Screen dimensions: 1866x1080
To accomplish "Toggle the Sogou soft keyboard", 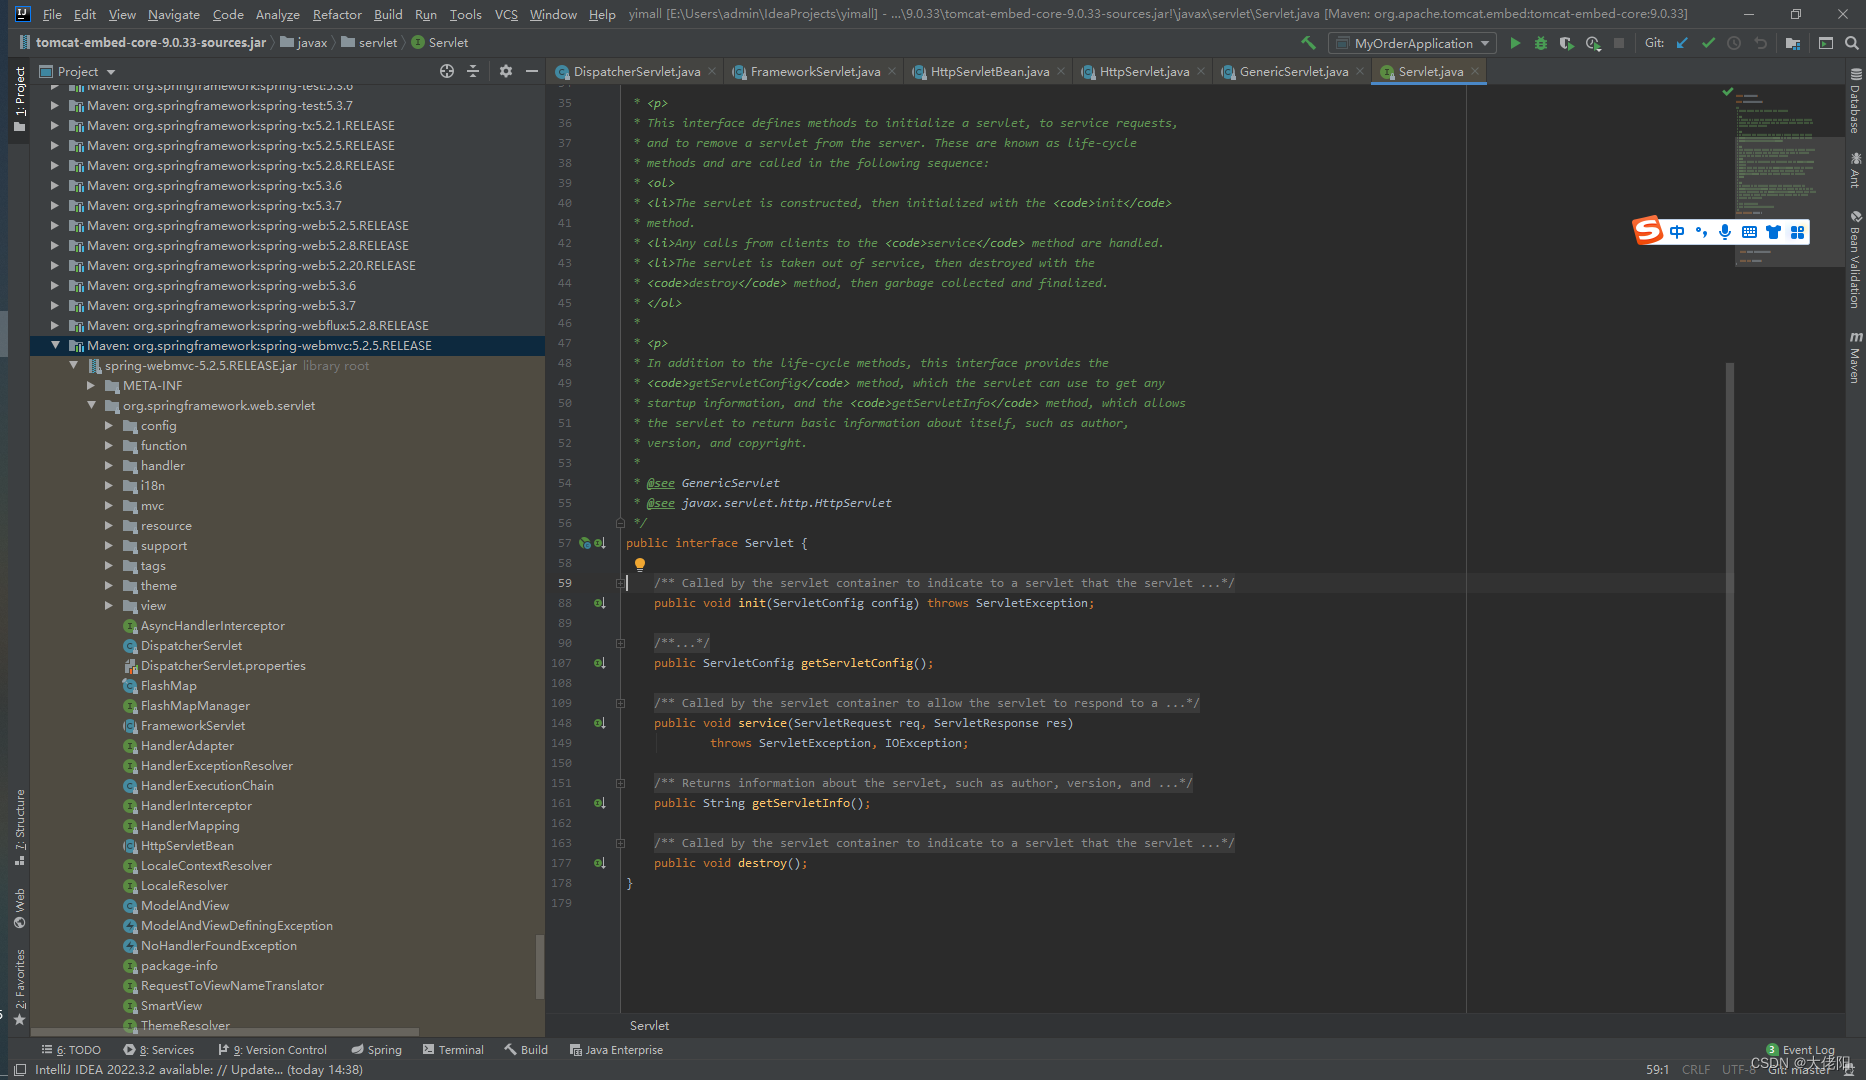I will point(1749,232).
